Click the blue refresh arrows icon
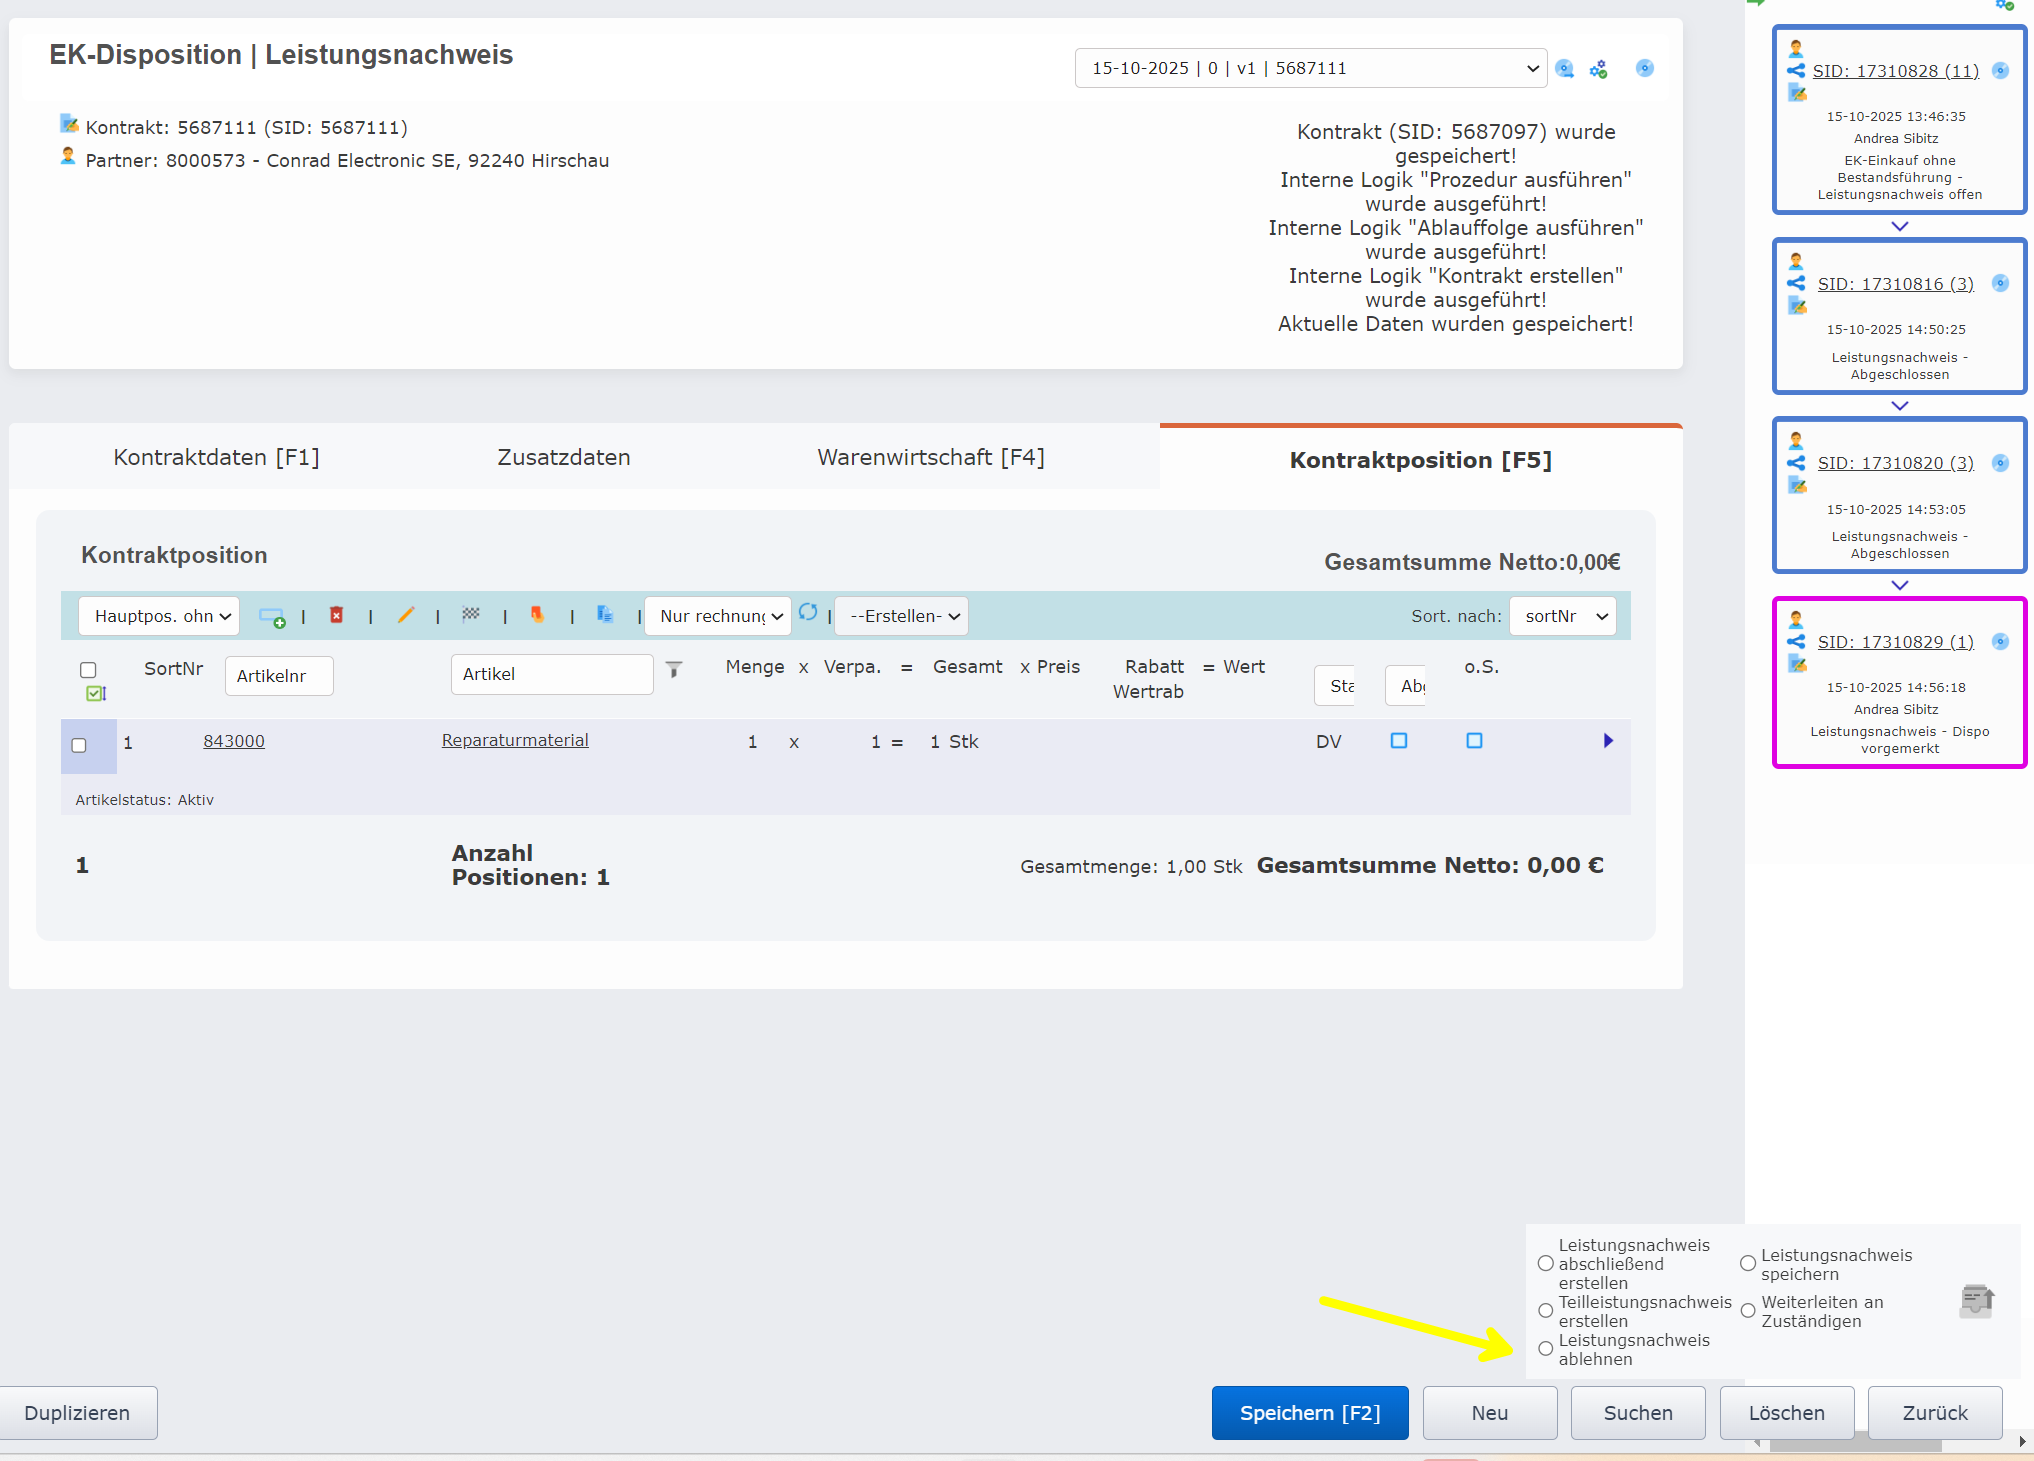The image size is (2034, 1461). coord(808,612)
